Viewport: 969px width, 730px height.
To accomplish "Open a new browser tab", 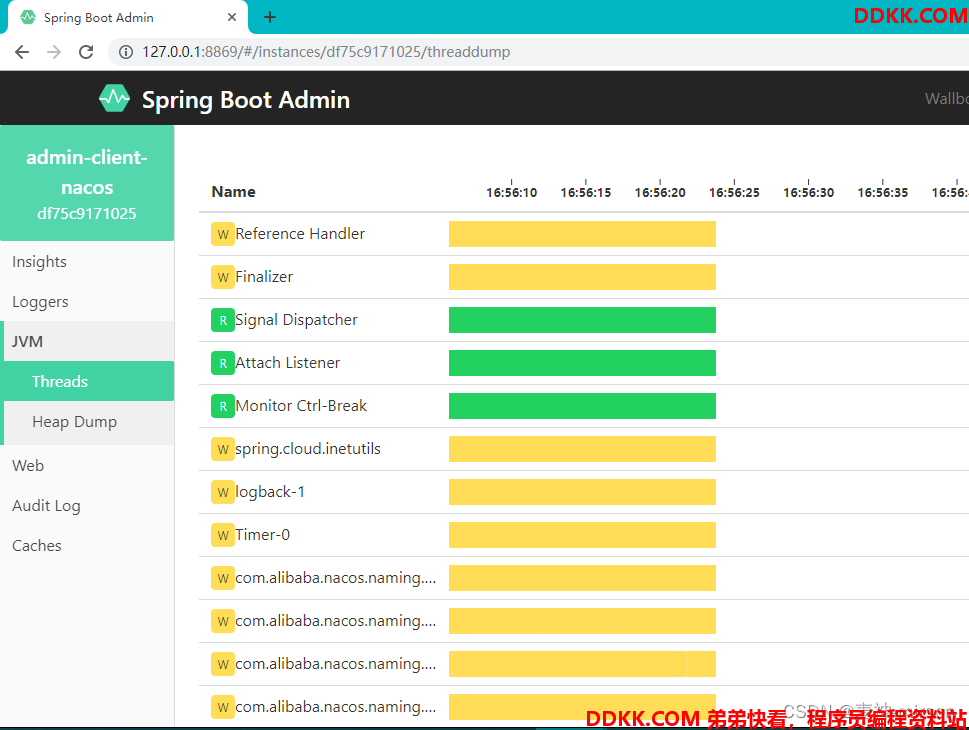I will click(x=270, y=17).
